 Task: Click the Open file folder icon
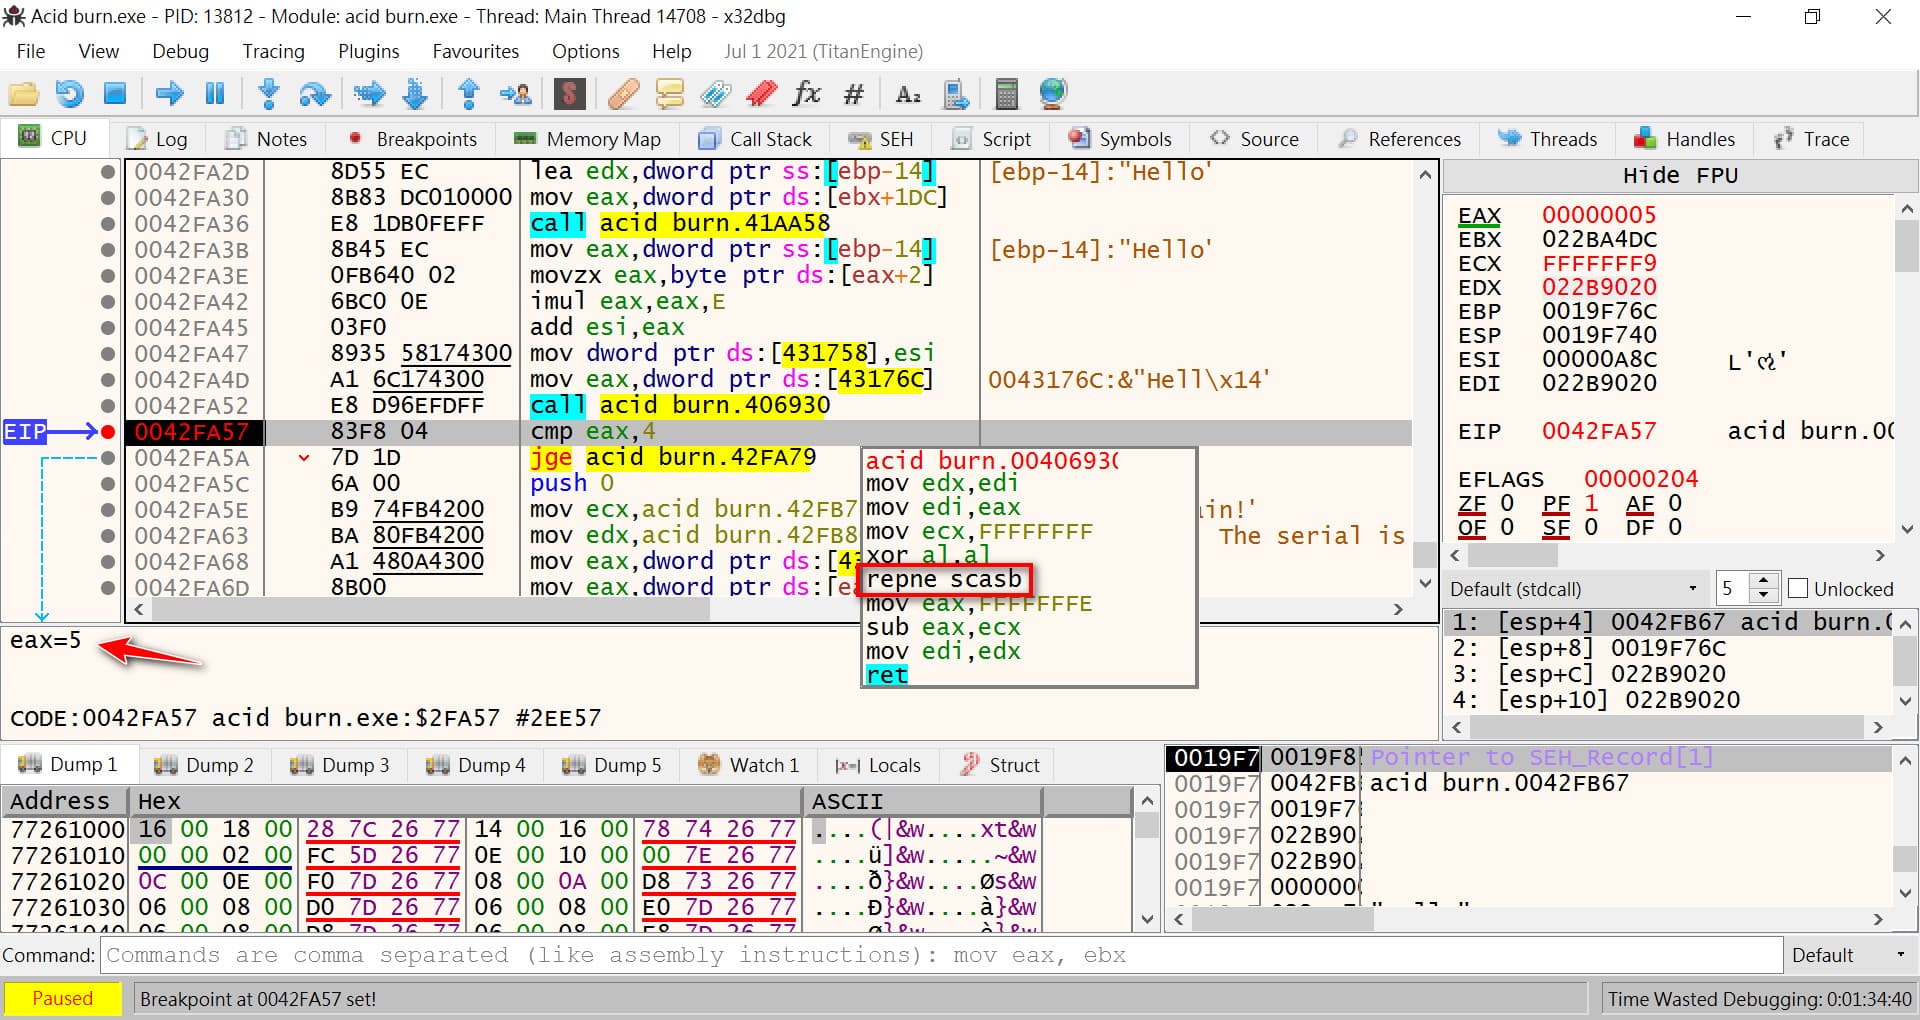[x=24, y=94]
